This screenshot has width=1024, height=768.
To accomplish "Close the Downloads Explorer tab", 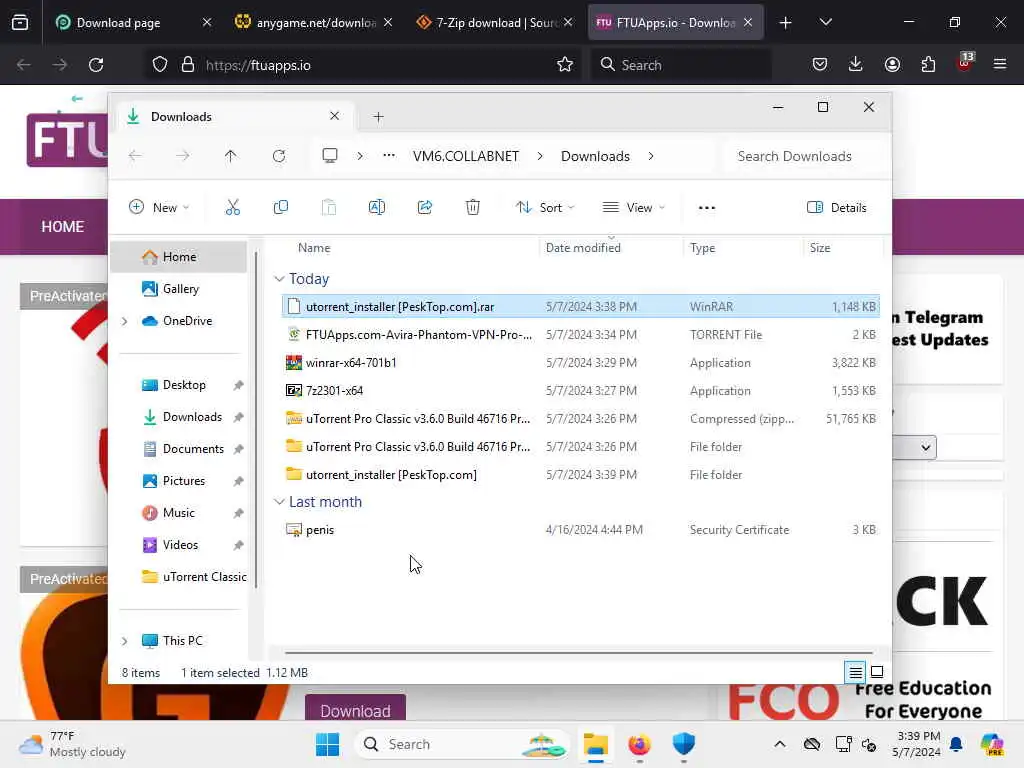I will 334,116.
